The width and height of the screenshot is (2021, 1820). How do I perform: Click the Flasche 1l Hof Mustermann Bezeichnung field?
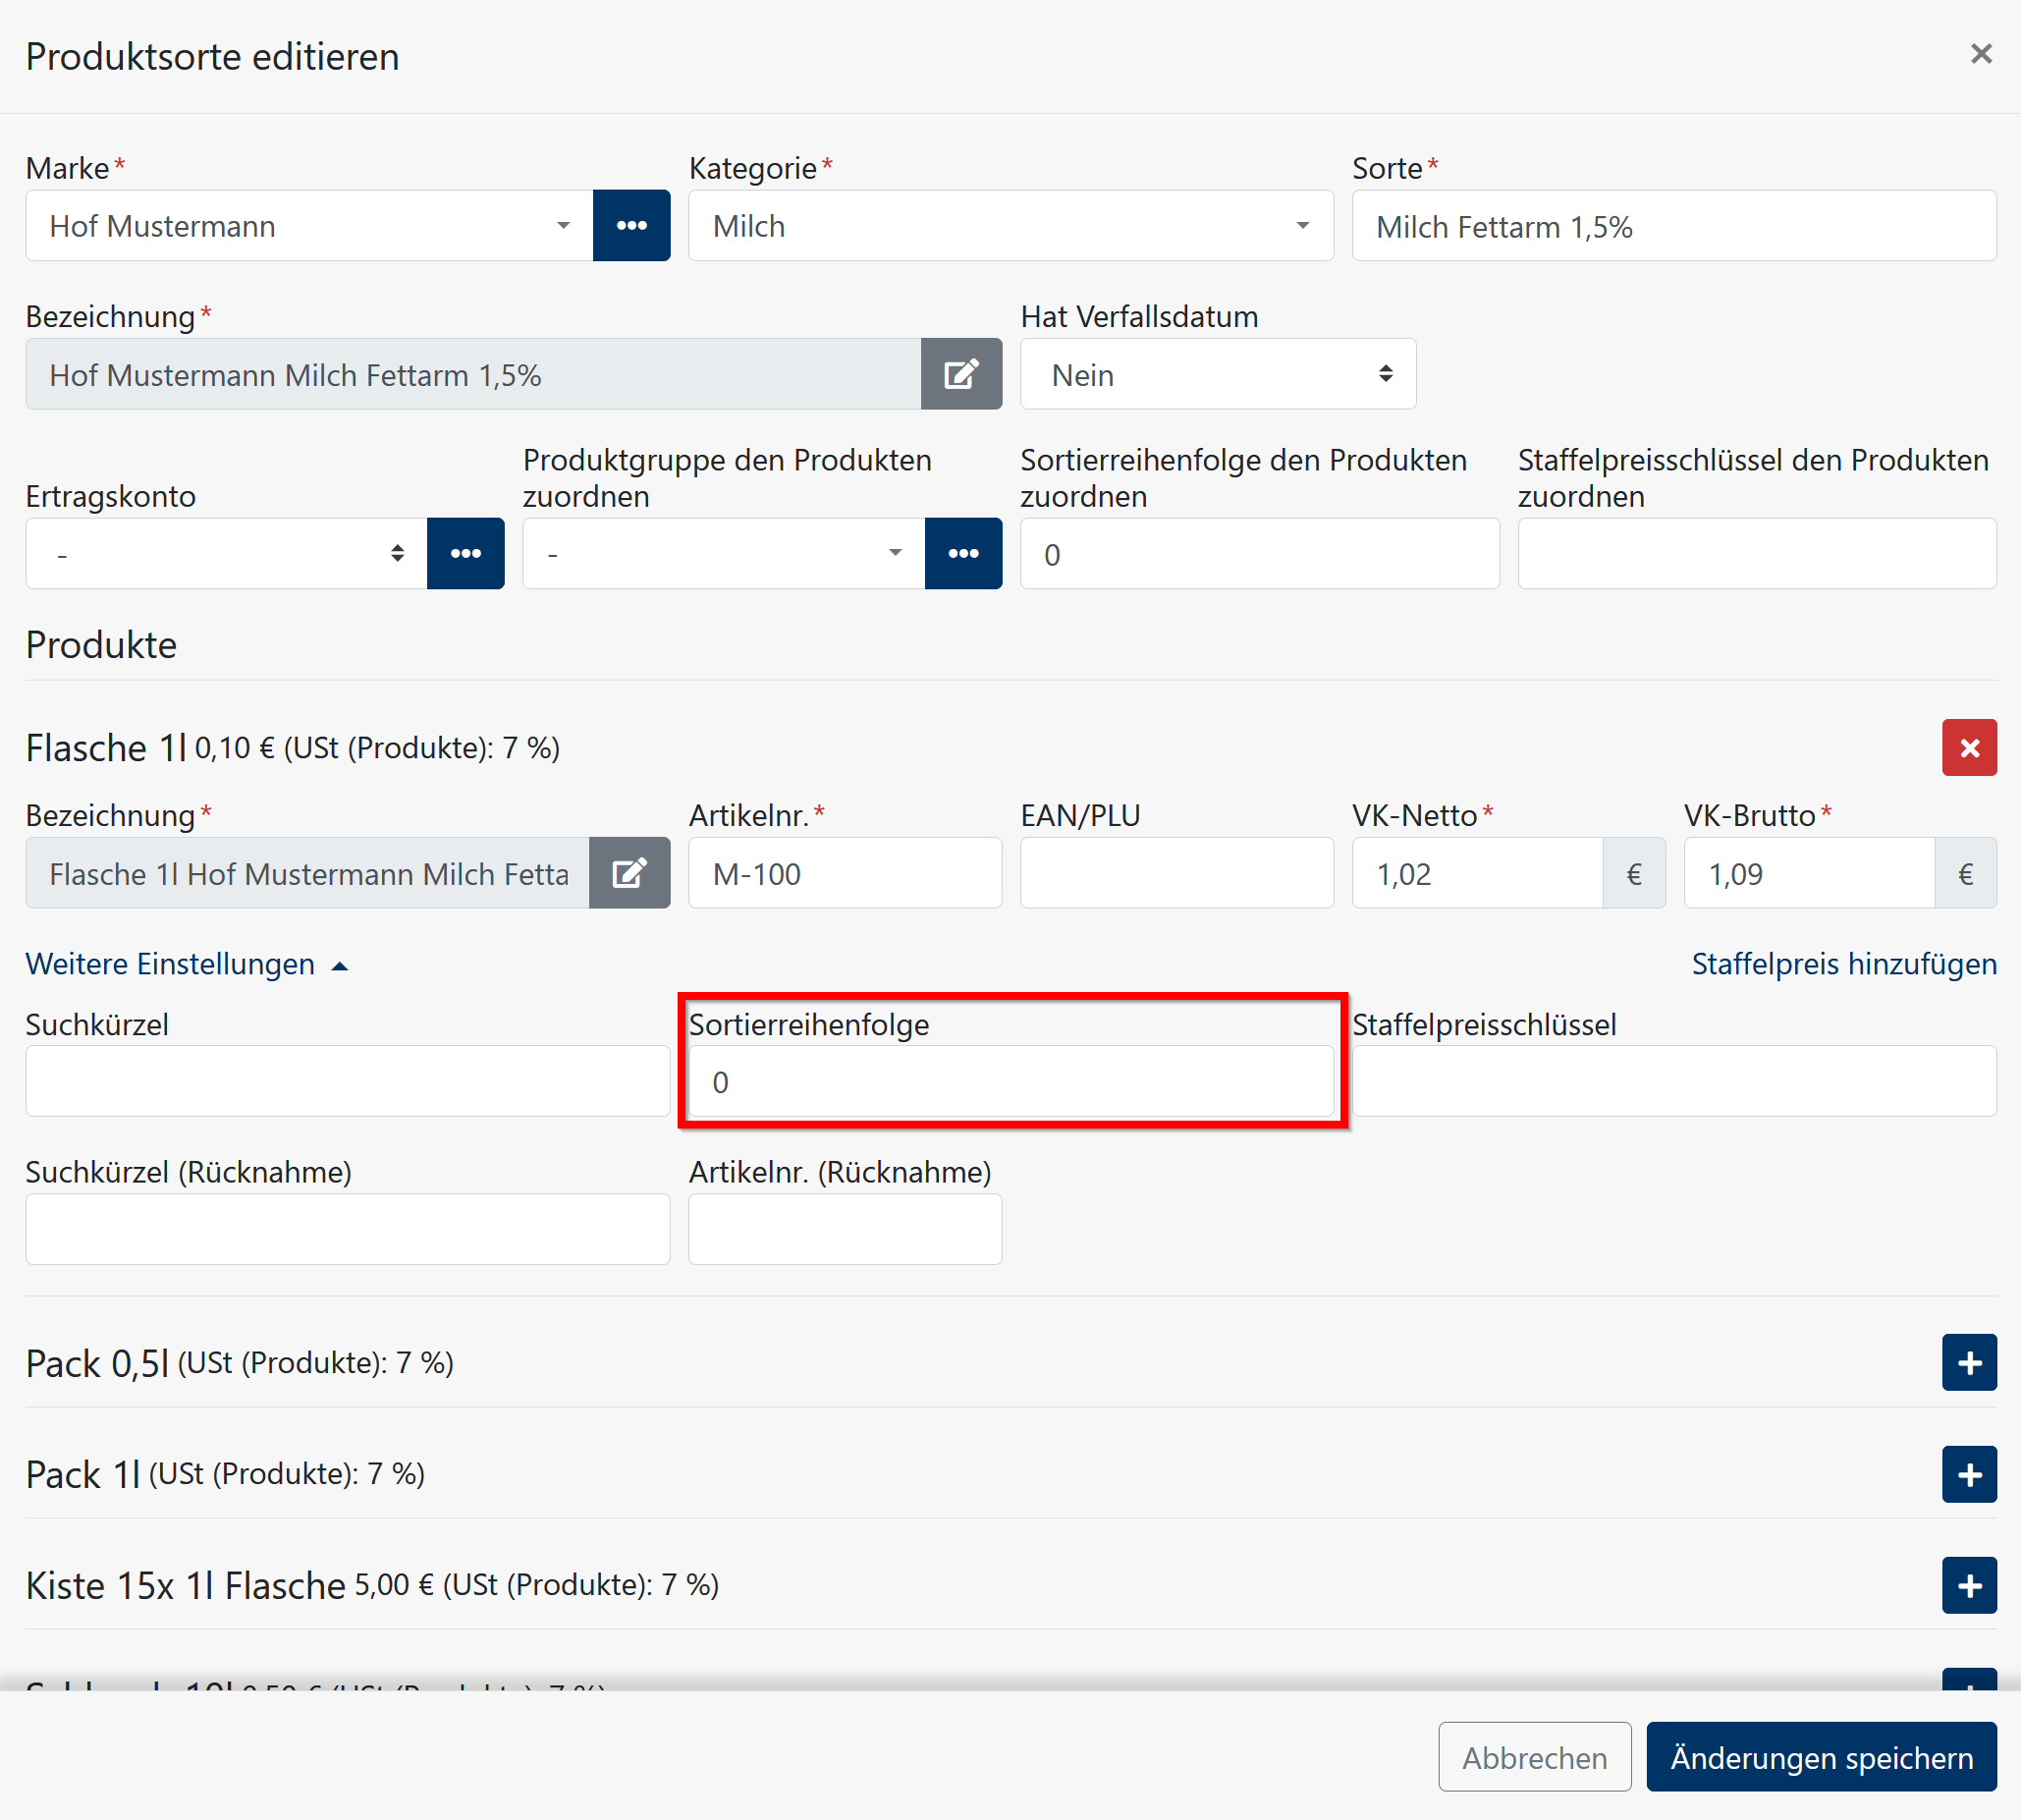308,873
